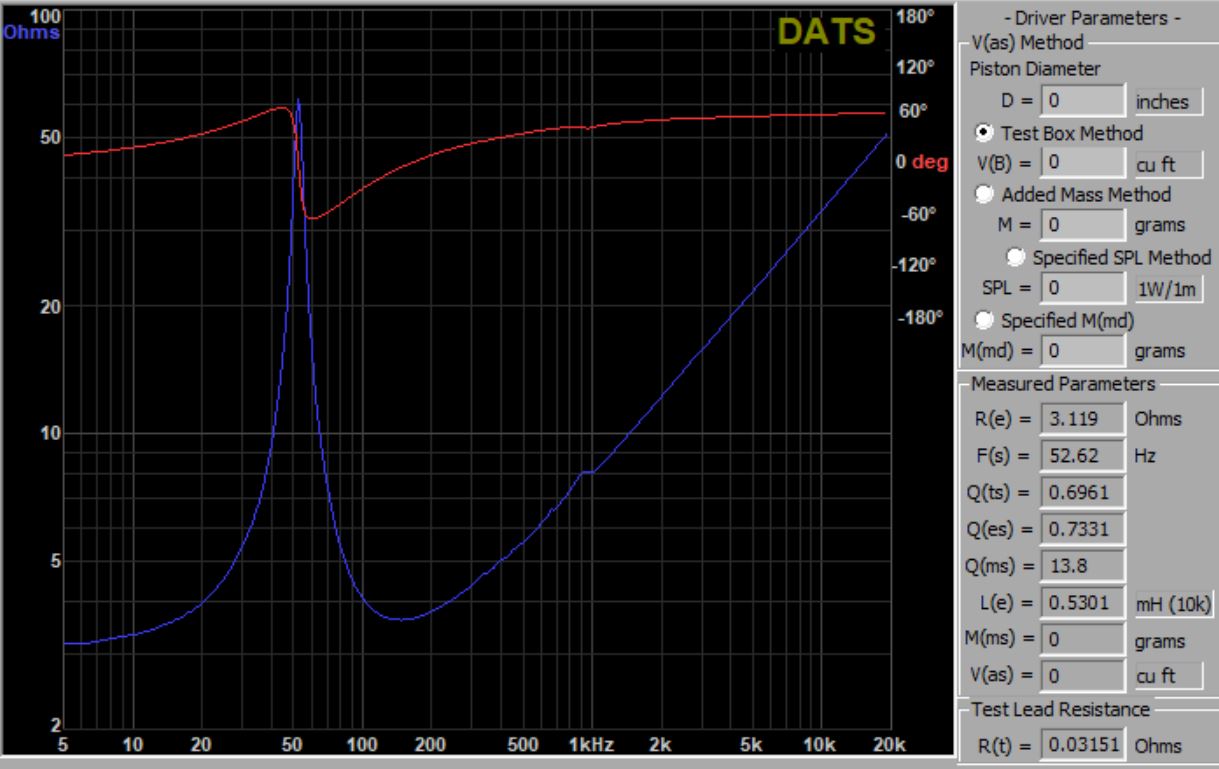Viewport: 1219px width, 769px height.
Task: Select the Test Box Method radio button
Action: tap(985, 132)
